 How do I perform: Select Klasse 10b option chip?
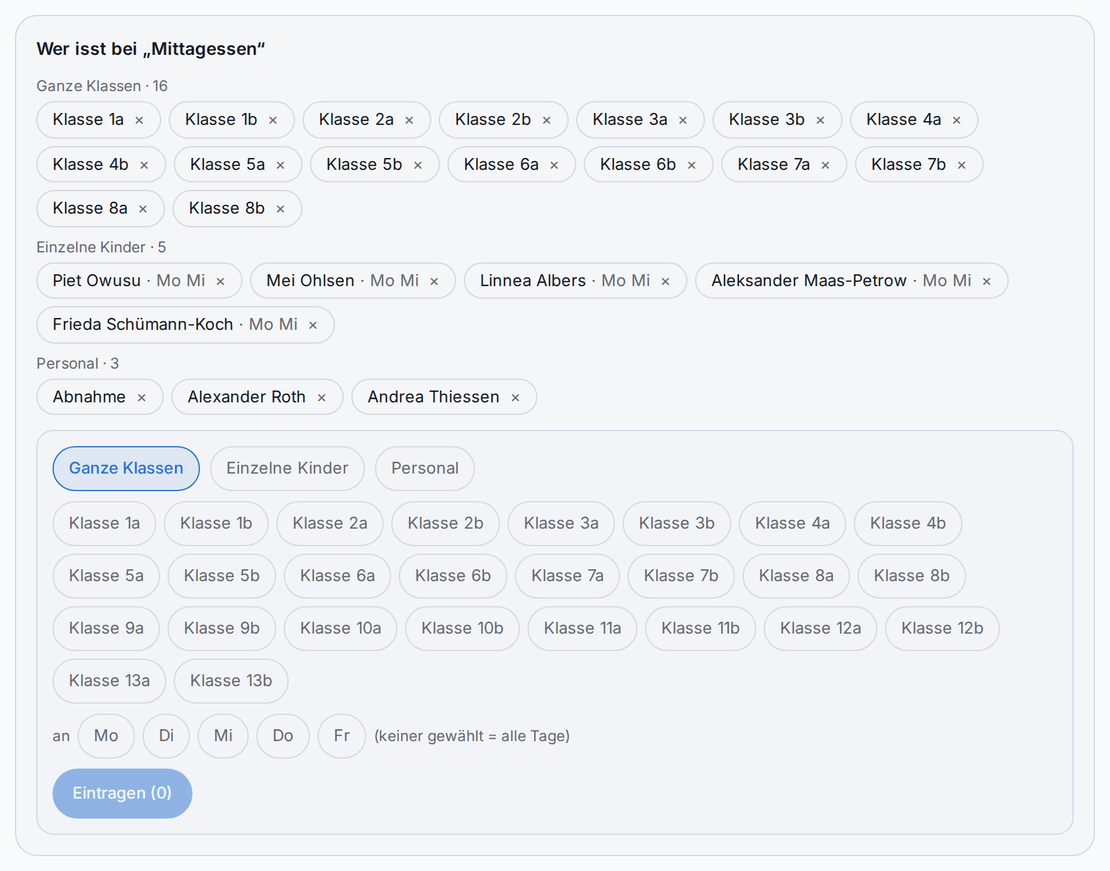click(x=462, y=628)
